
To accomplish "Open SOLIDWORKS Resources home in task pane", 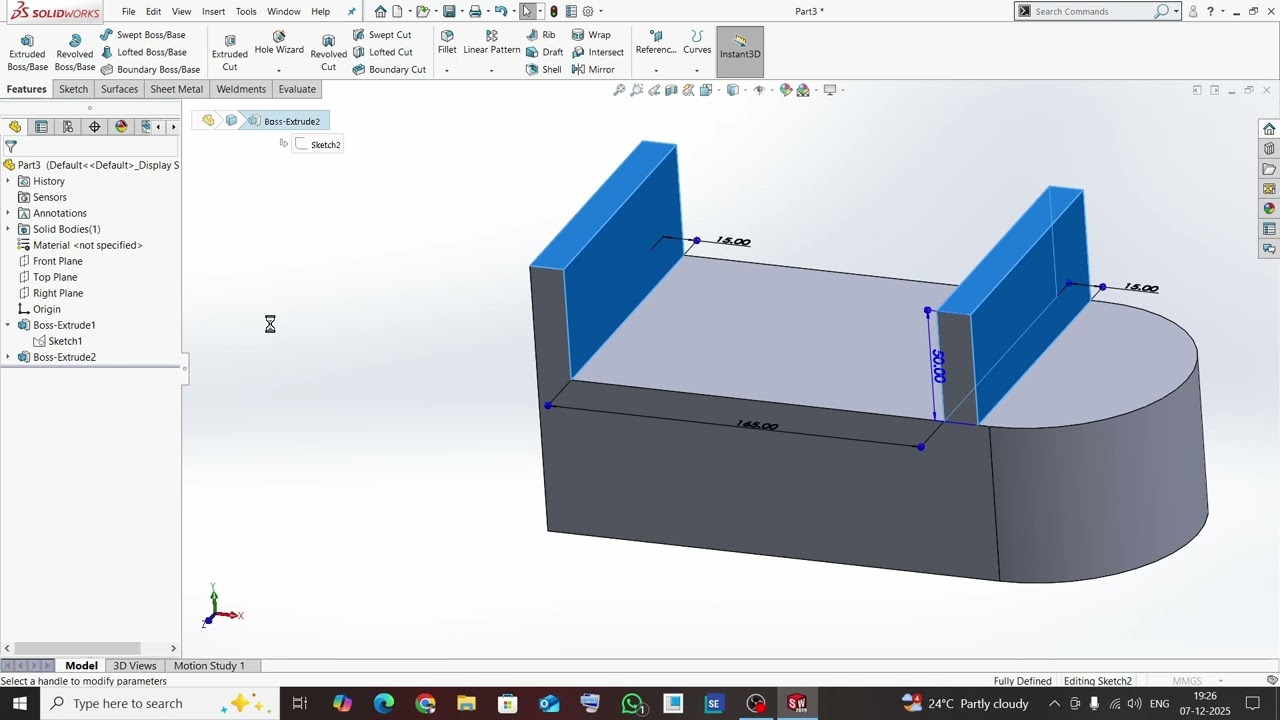I will (x=1269, y=129).
